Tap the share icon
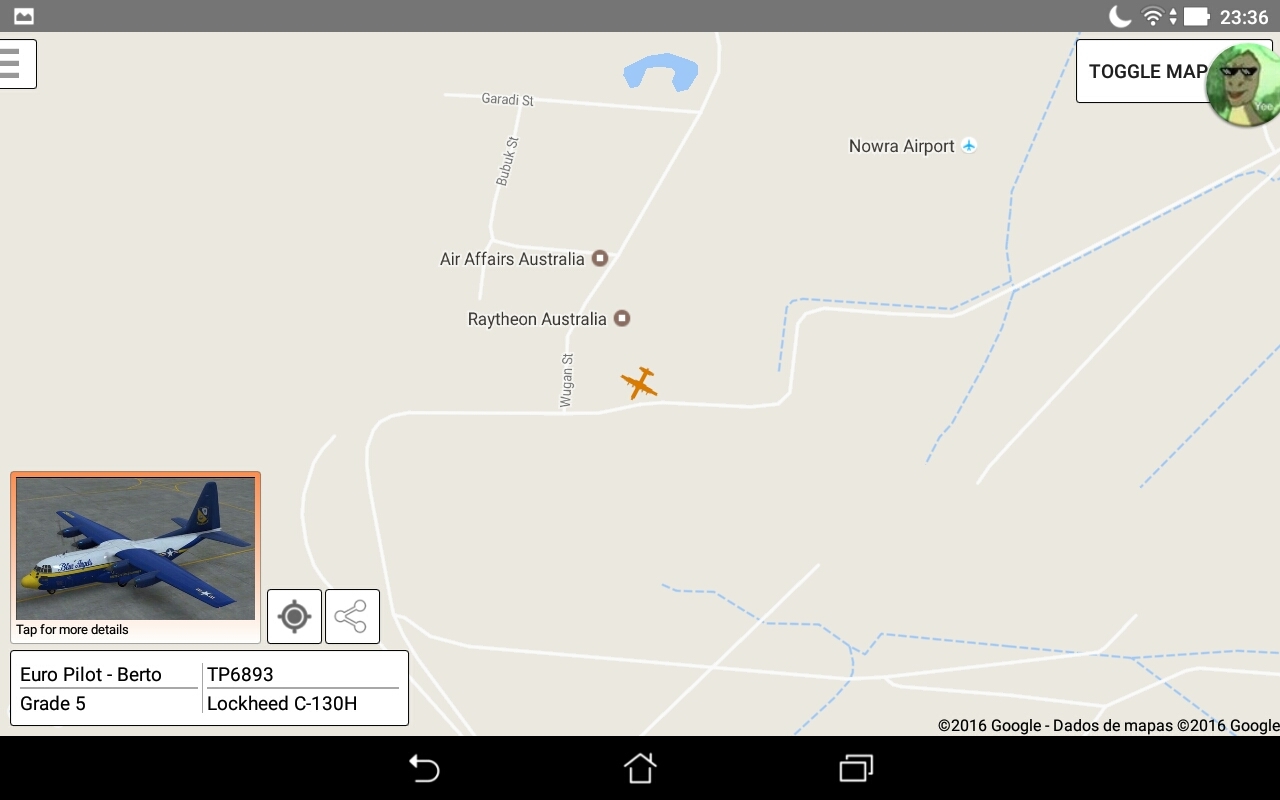Screen dimensions: 1280x800 pos(352,616)
